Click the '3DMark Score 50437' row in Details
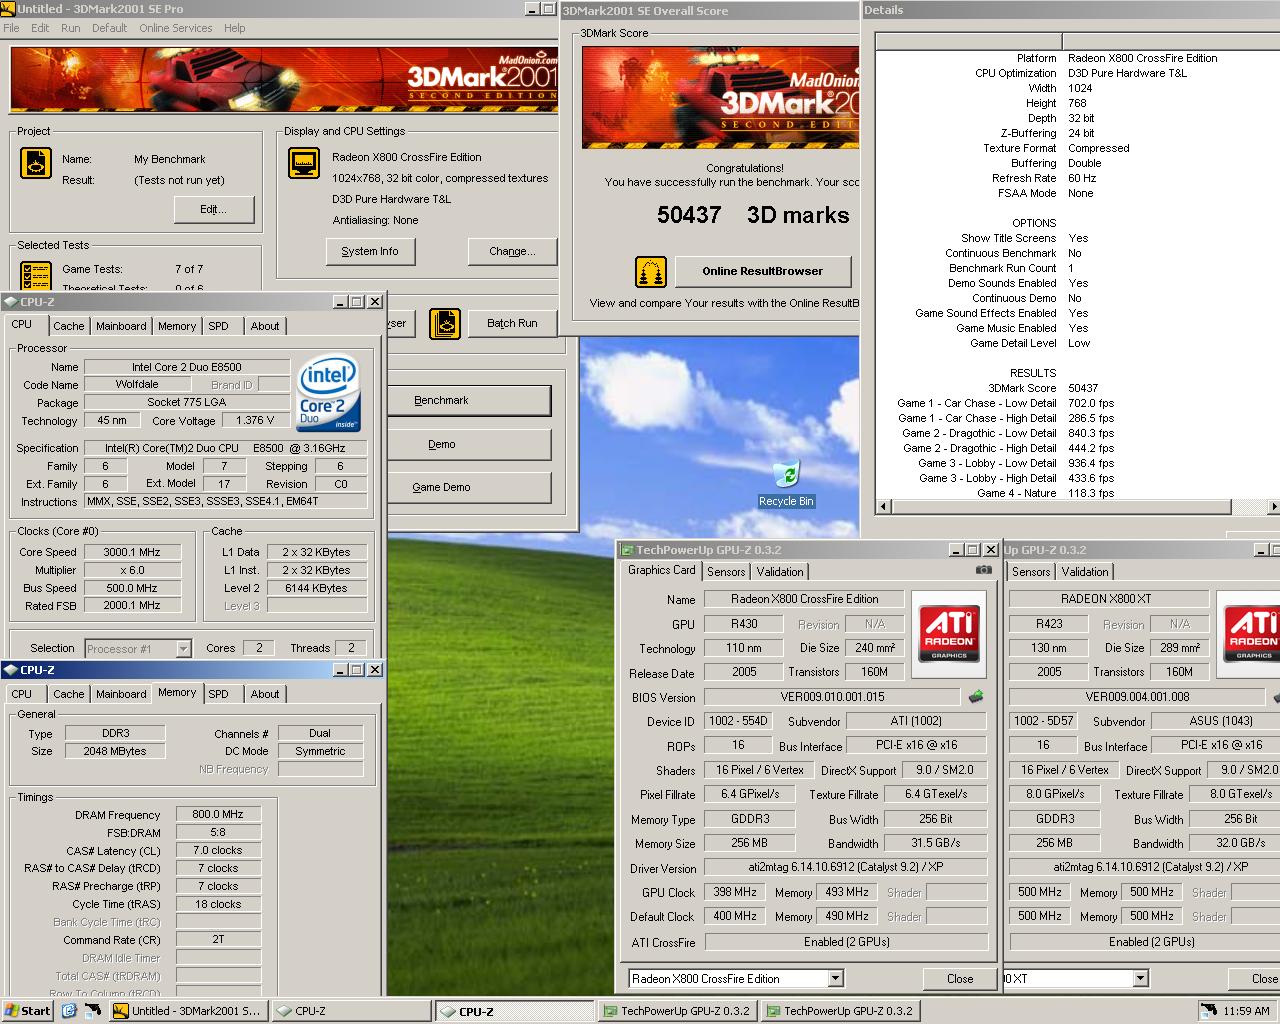 [1043, 388]
